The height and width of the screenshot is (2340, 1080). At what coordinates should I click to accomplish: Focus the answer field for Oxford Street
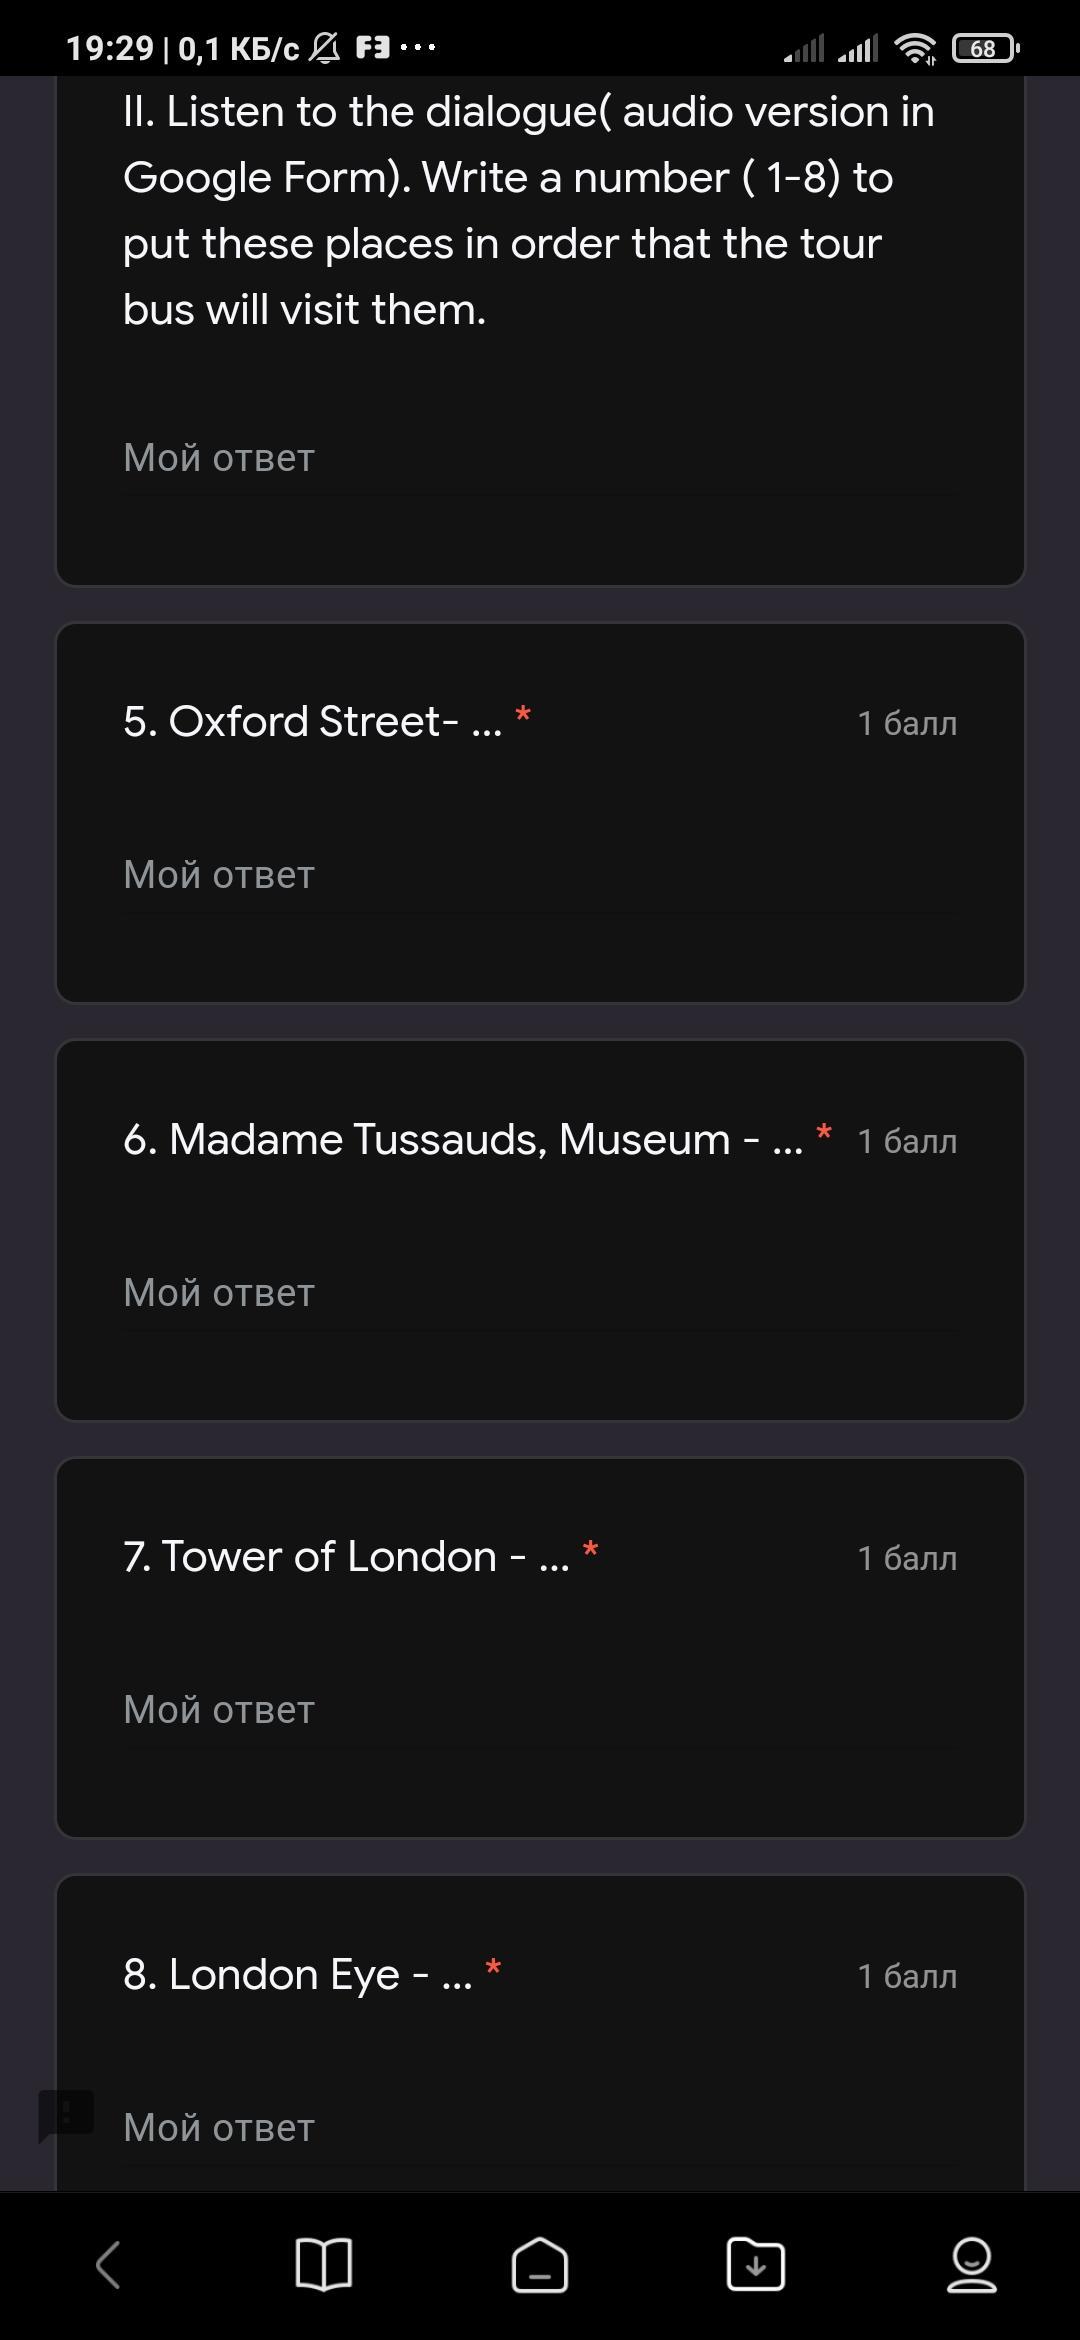(539, 875)
